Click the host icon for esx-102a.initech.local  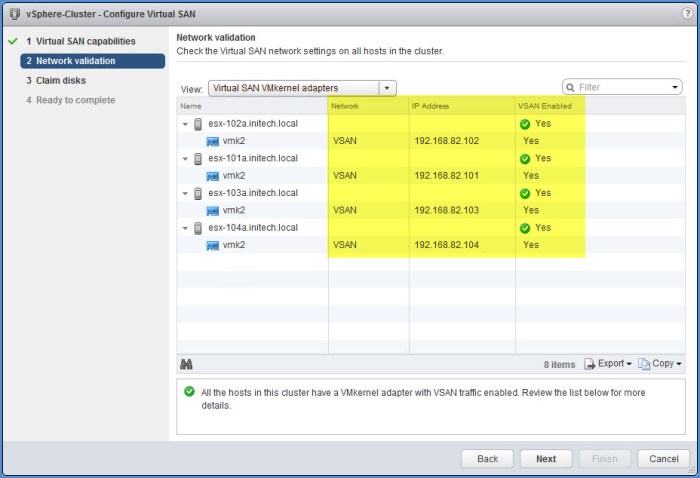click(x=198, y=124)
